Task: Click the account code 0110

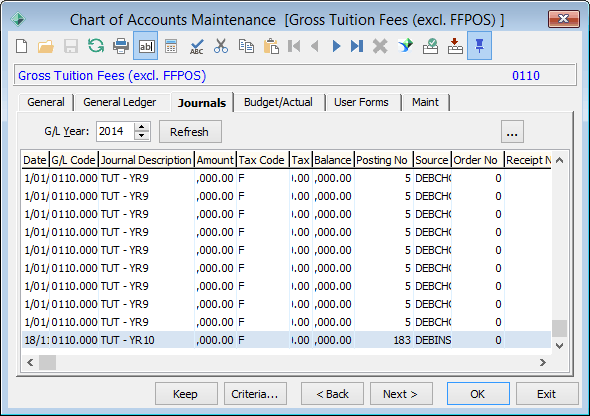Action: 526,76
